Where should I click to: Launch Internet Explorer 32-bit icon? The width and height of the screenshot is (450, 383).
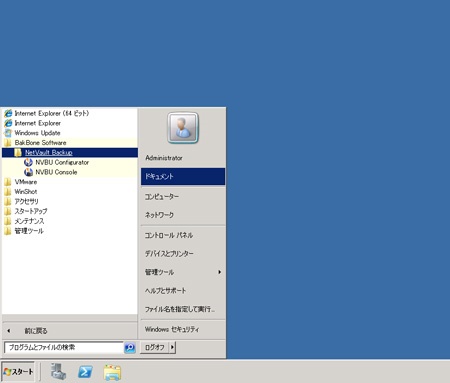[x=8, y=123]
